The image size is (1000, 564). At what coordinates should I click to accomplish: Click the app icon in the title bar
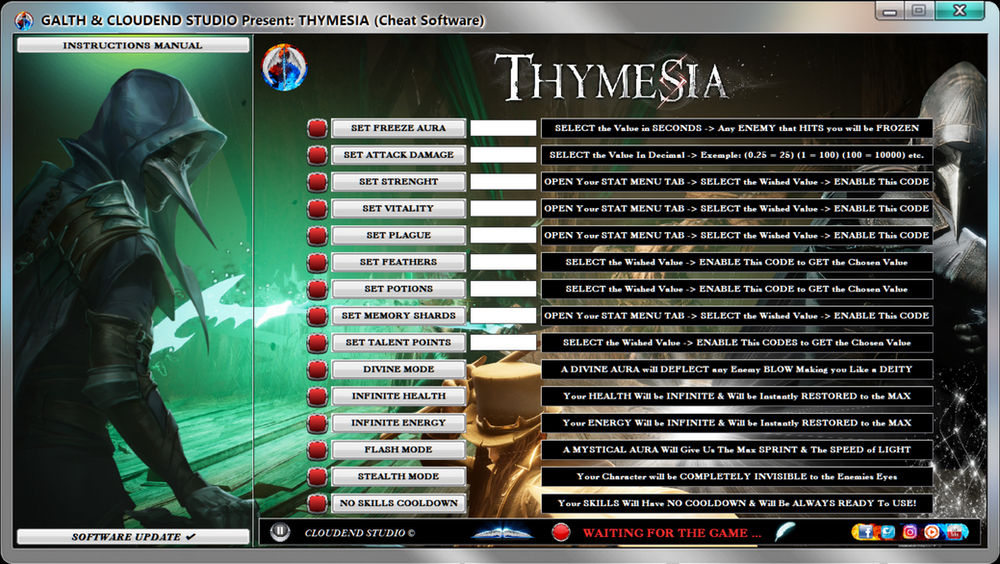(x=24, y=20)
